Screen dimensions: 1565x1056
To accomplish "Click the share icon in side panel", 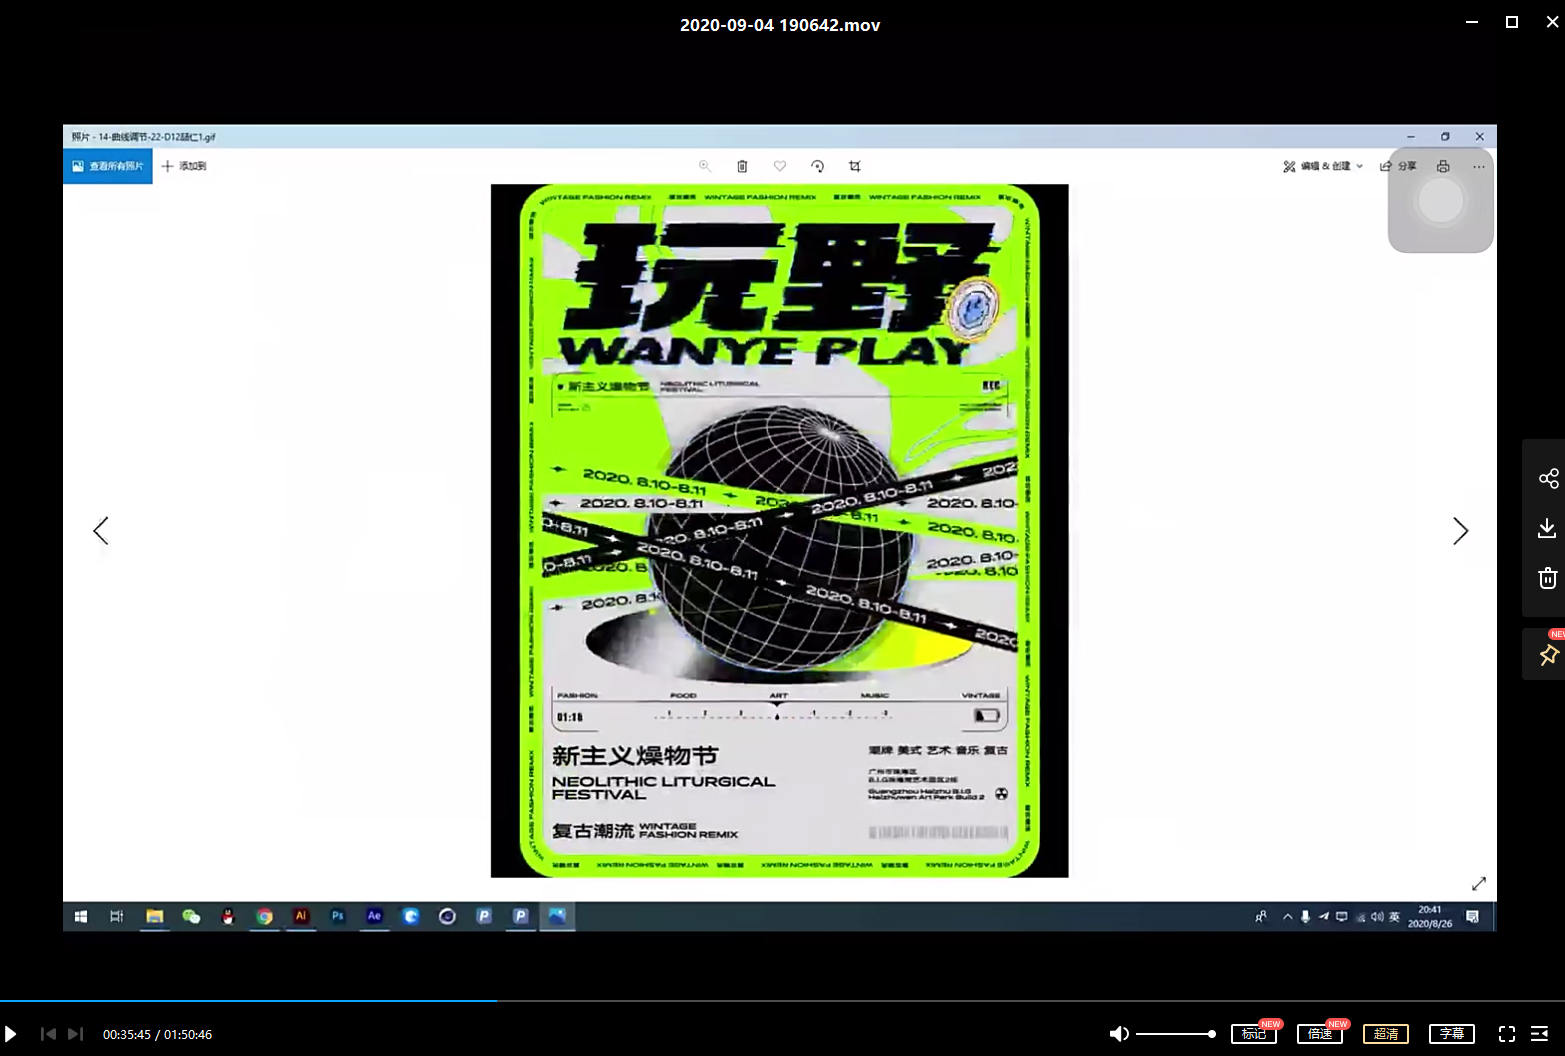I will (x=1548, y=478).
